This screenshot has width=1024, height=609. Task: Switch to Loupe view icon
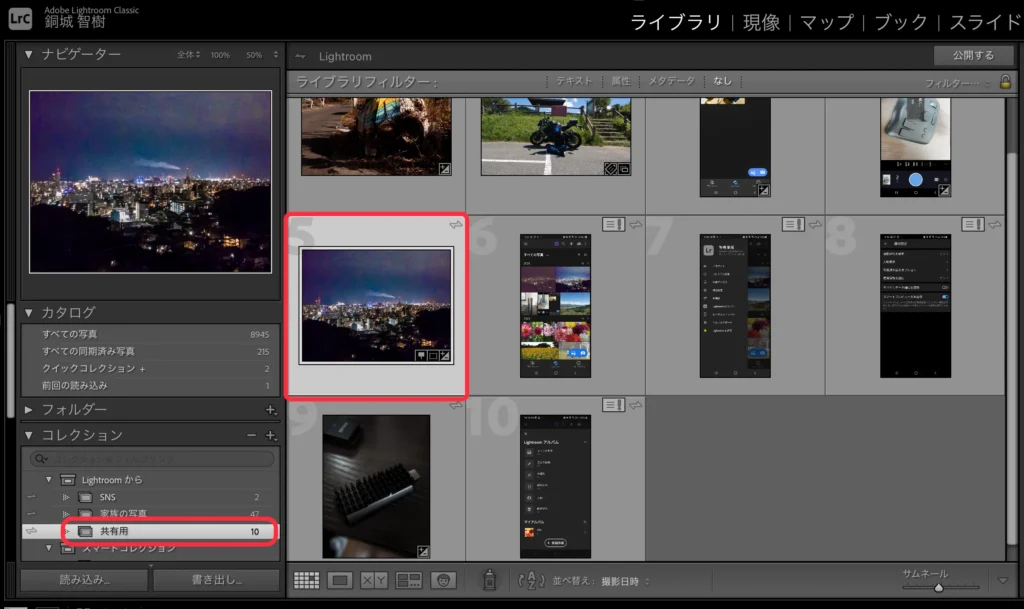pyautogui.click(x=340, y=580)
